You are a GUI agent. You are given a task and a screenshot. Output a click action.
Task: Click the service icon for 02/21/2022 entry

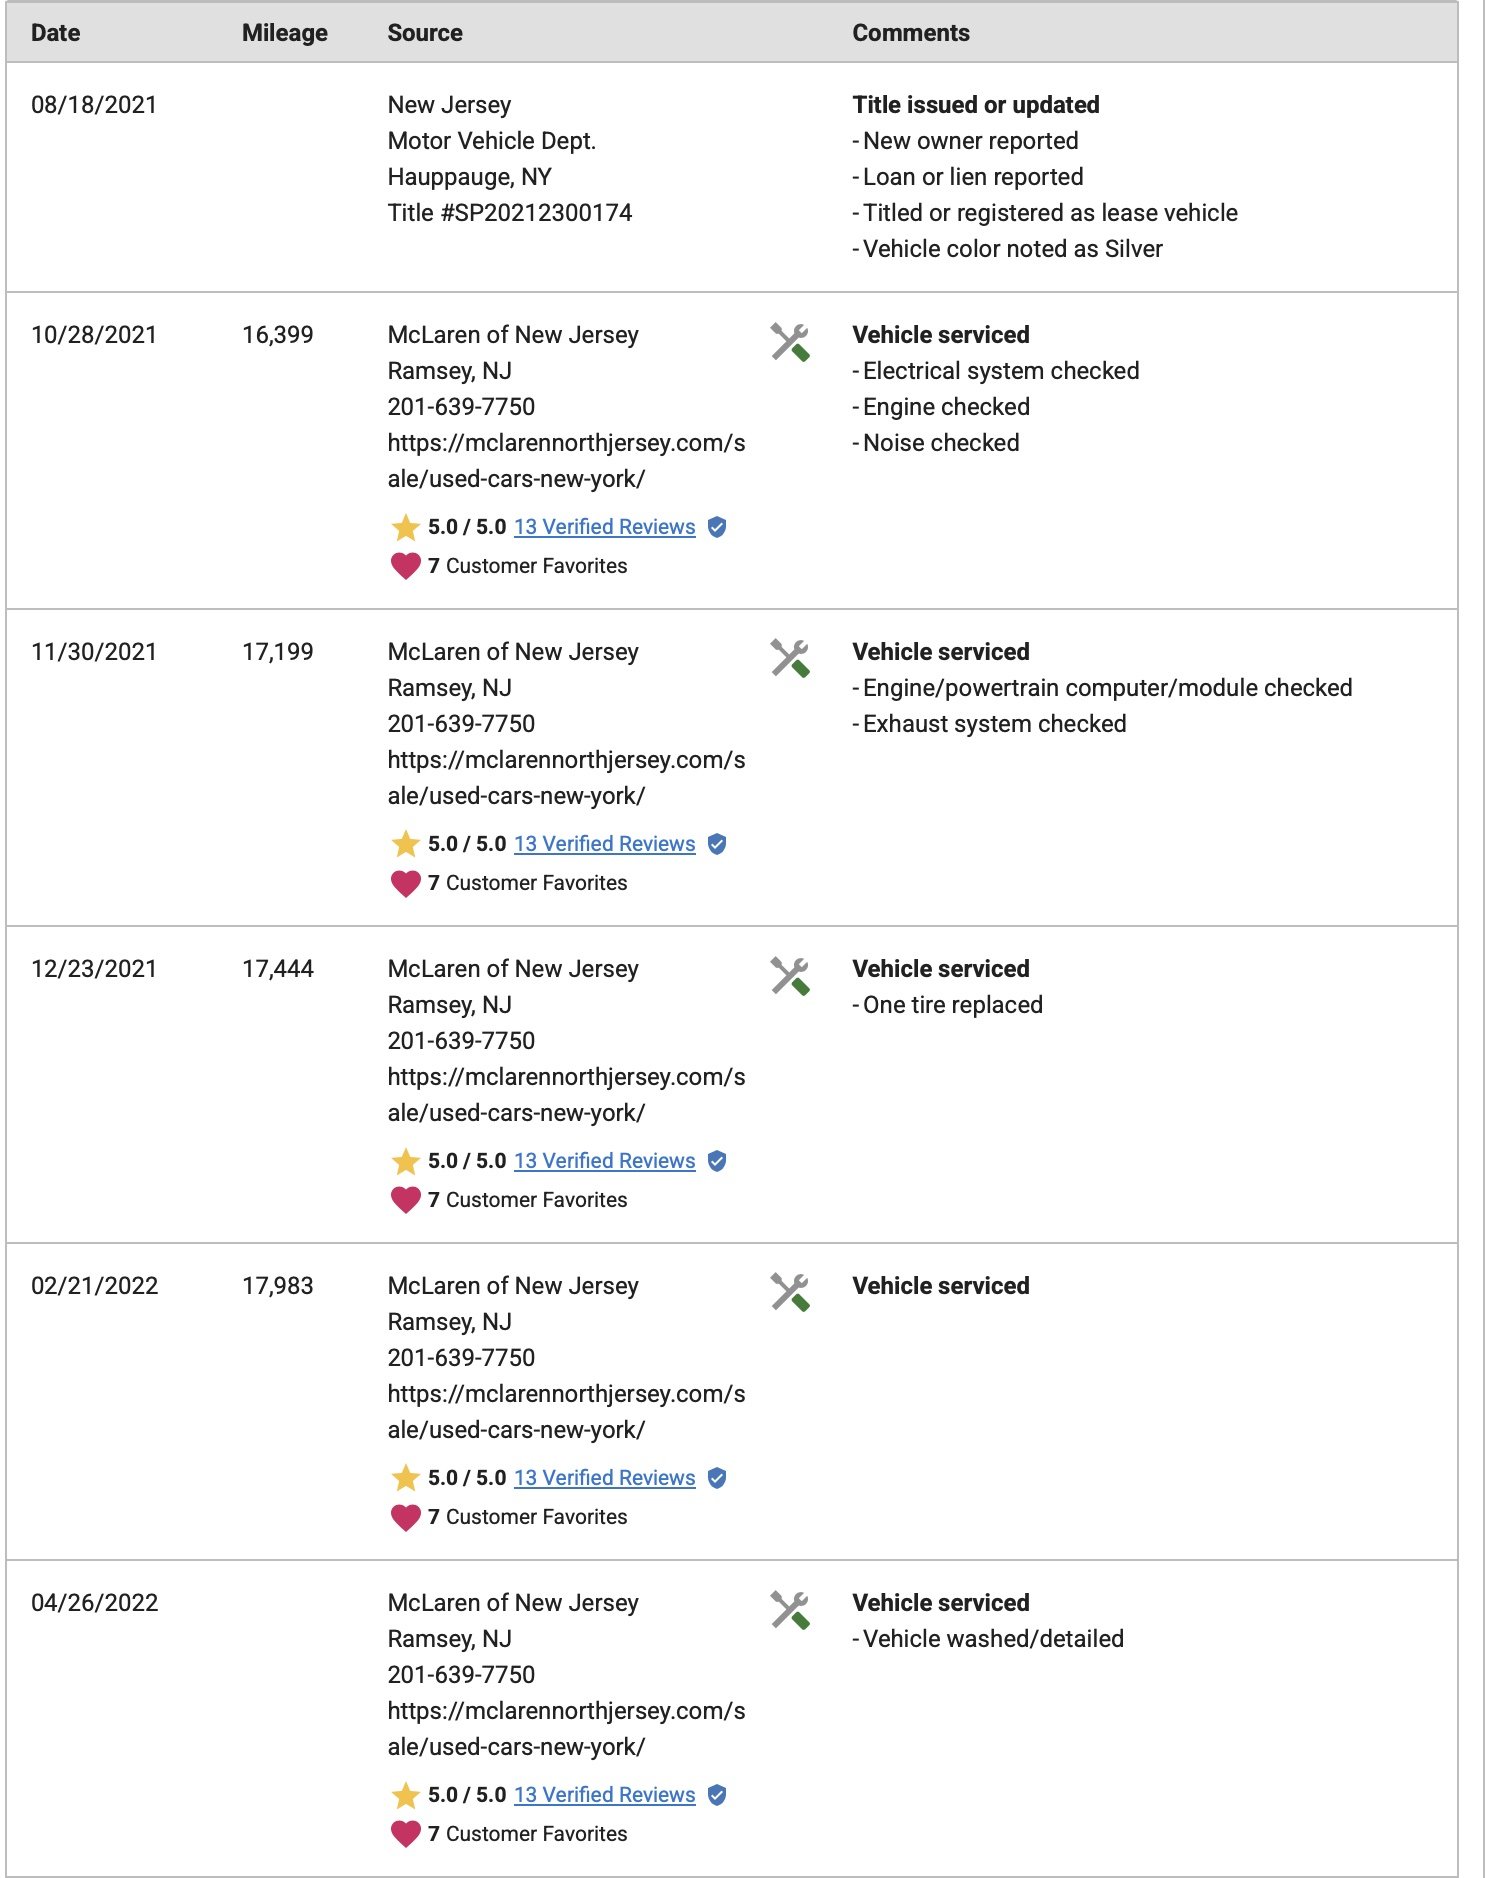point(790,1293)
